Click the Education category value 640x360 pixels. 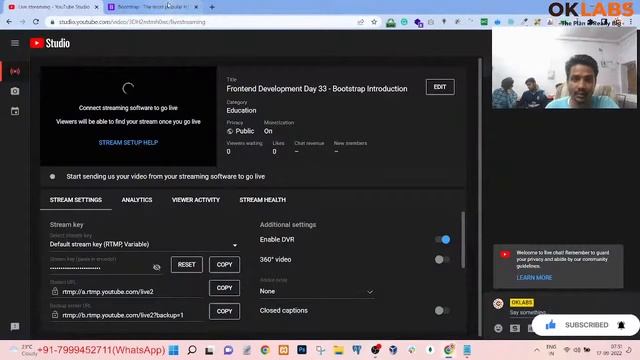[x=241, y=111]
